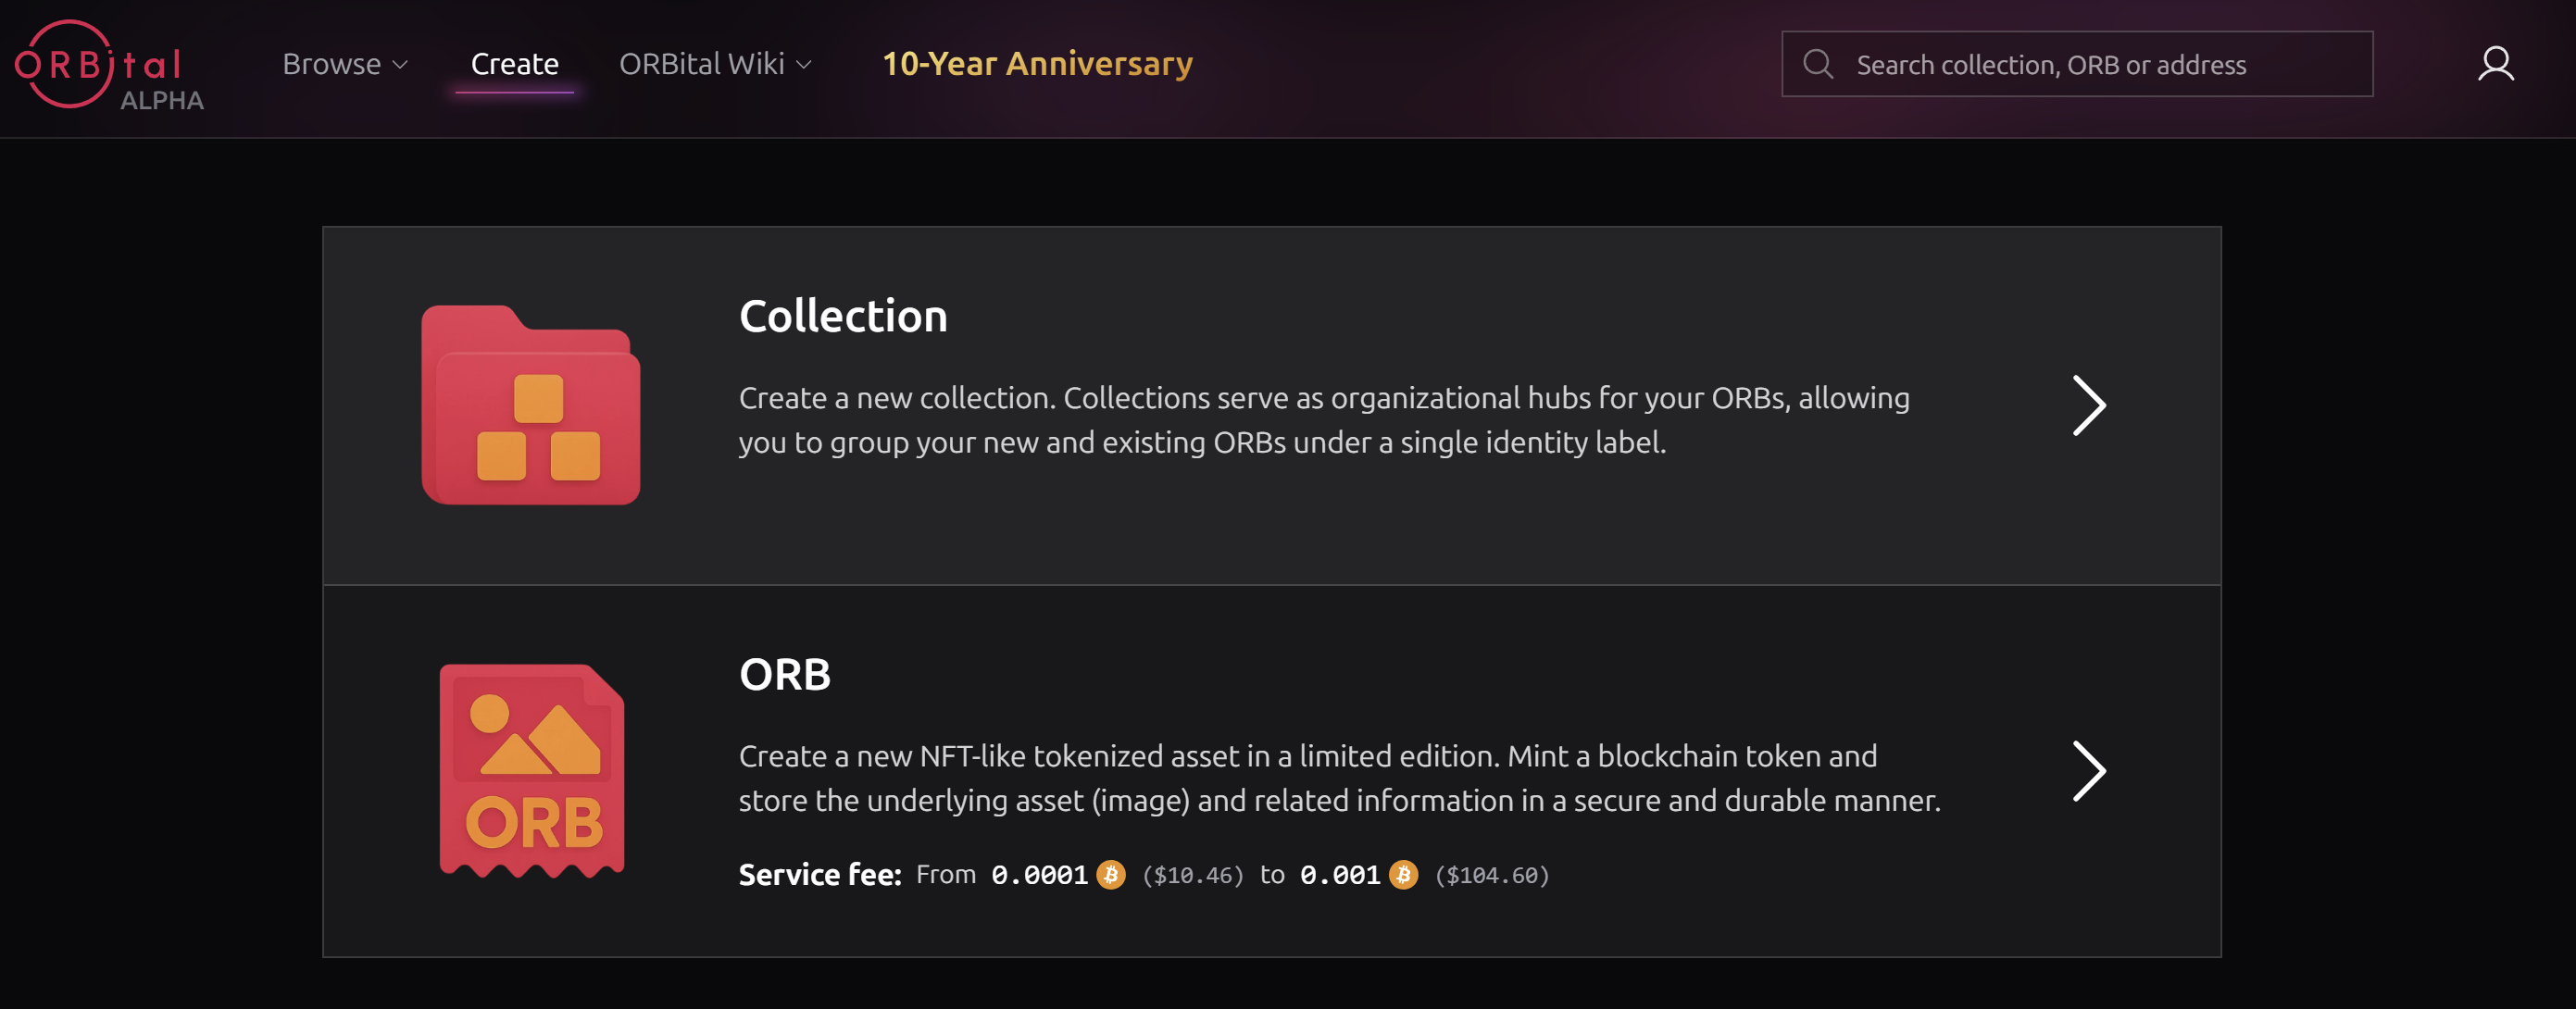The image size is (2576, 1009).
Task: Open the 10-Year Anniversary page
Action: pyautogui.click(x=1037, y=64)
